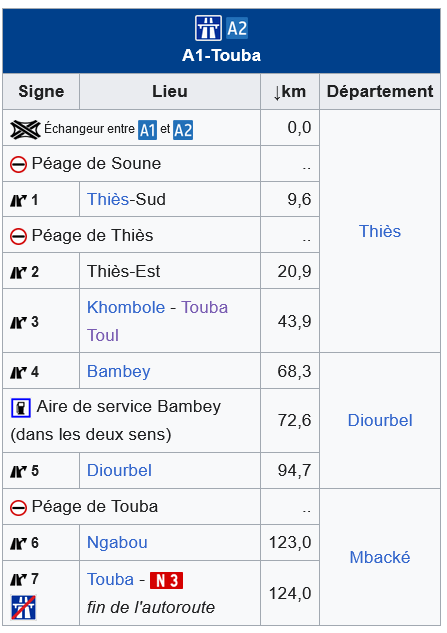Screen dimensions: 447x633
Task: Sort by the km column header
Action: (x=290, y=92)
